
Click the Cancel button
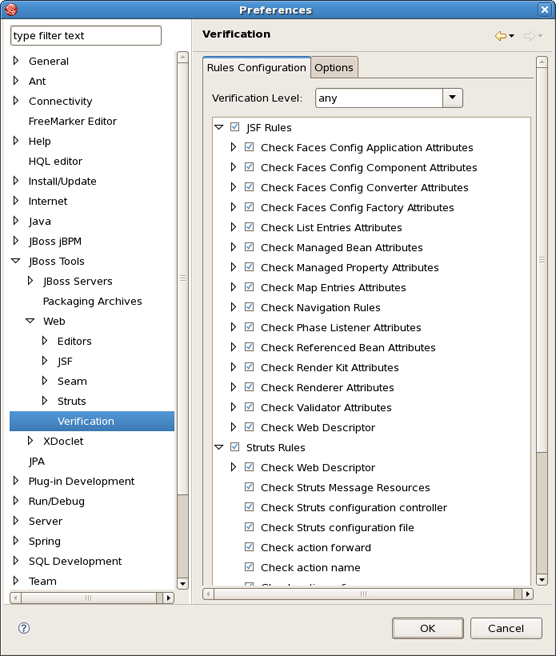506,628
